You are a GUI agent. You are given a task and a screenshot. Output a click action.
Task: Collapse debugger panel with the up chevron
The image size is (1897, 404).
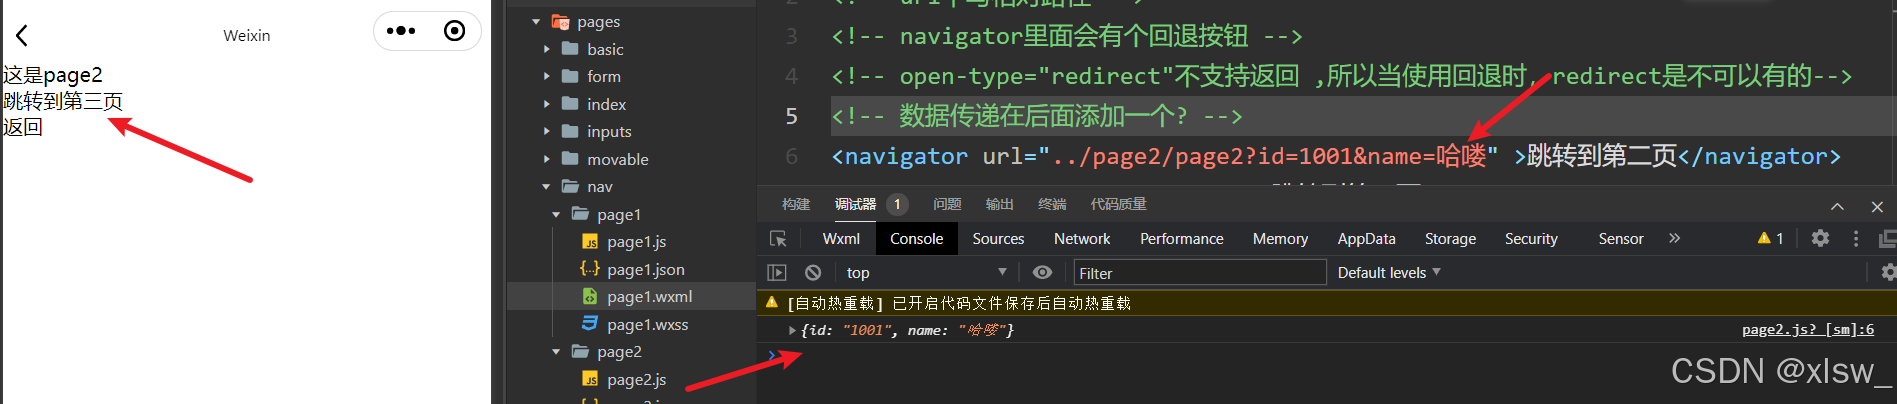pos(1837,206)
